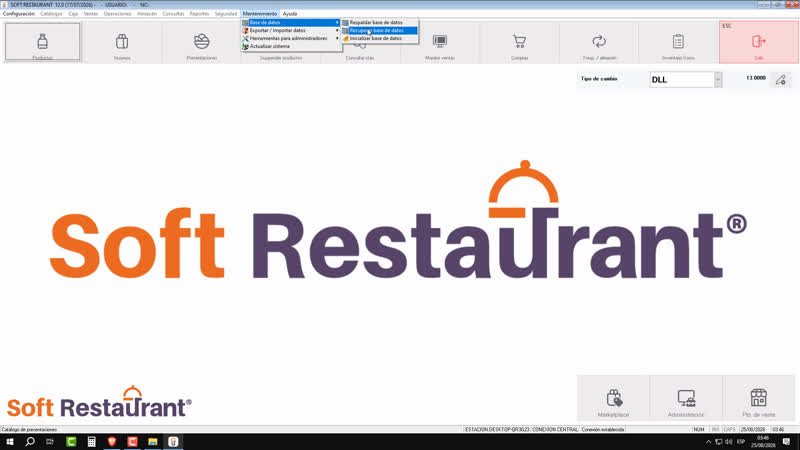The image size is (800, 450).
Task: Open the Administración module button
Action: (x=686, y=398)
